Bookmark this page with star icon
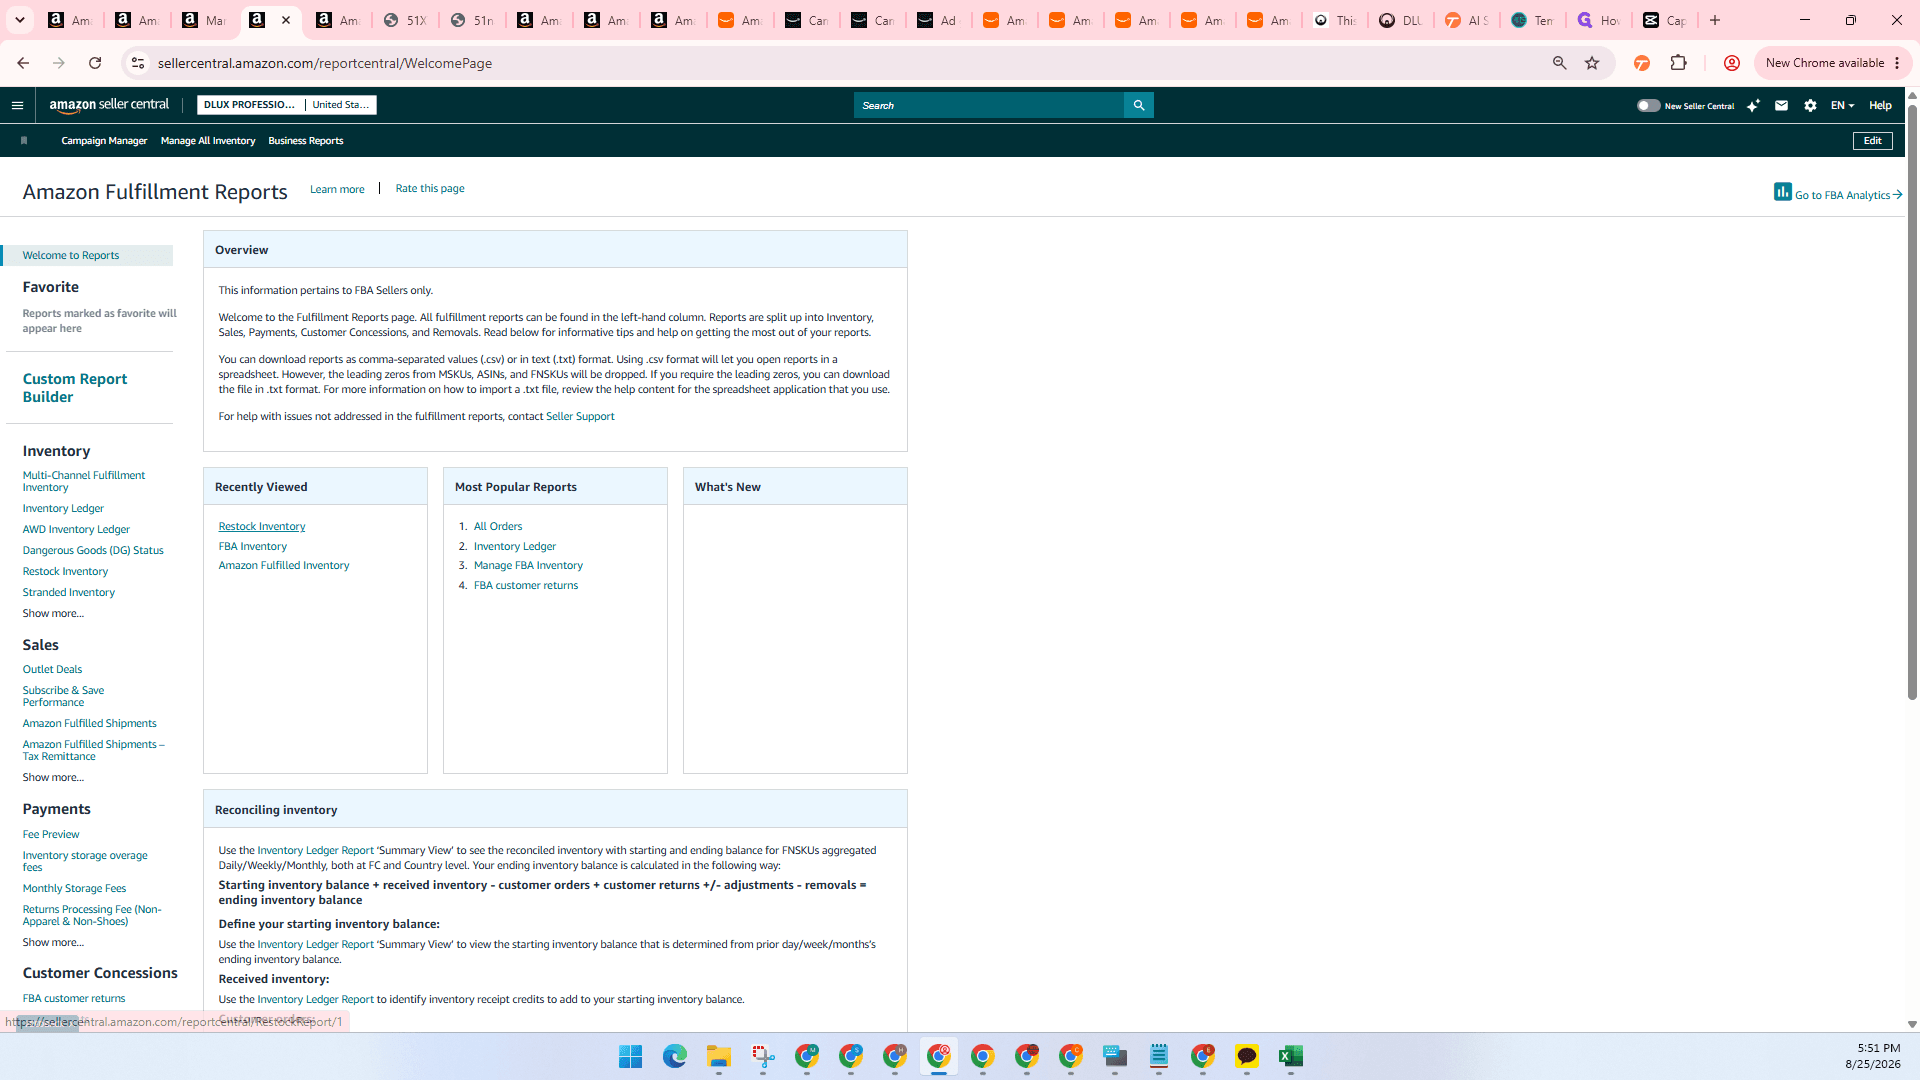The width and height of the screenshot is (1920, 1080). [x=1592, y=63]
